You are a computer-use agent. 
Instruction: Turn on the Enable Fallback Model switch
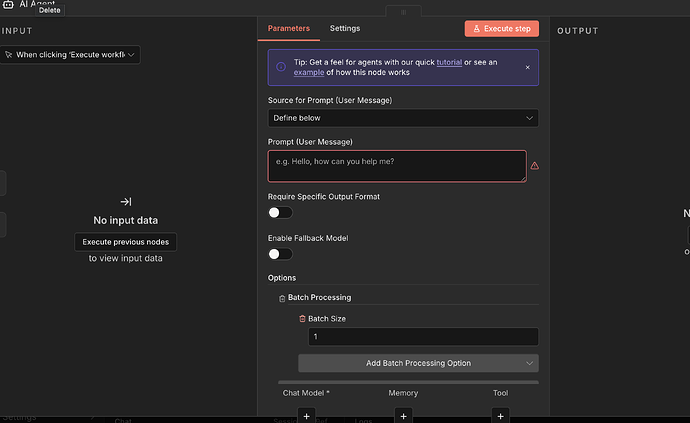(280, 254)
